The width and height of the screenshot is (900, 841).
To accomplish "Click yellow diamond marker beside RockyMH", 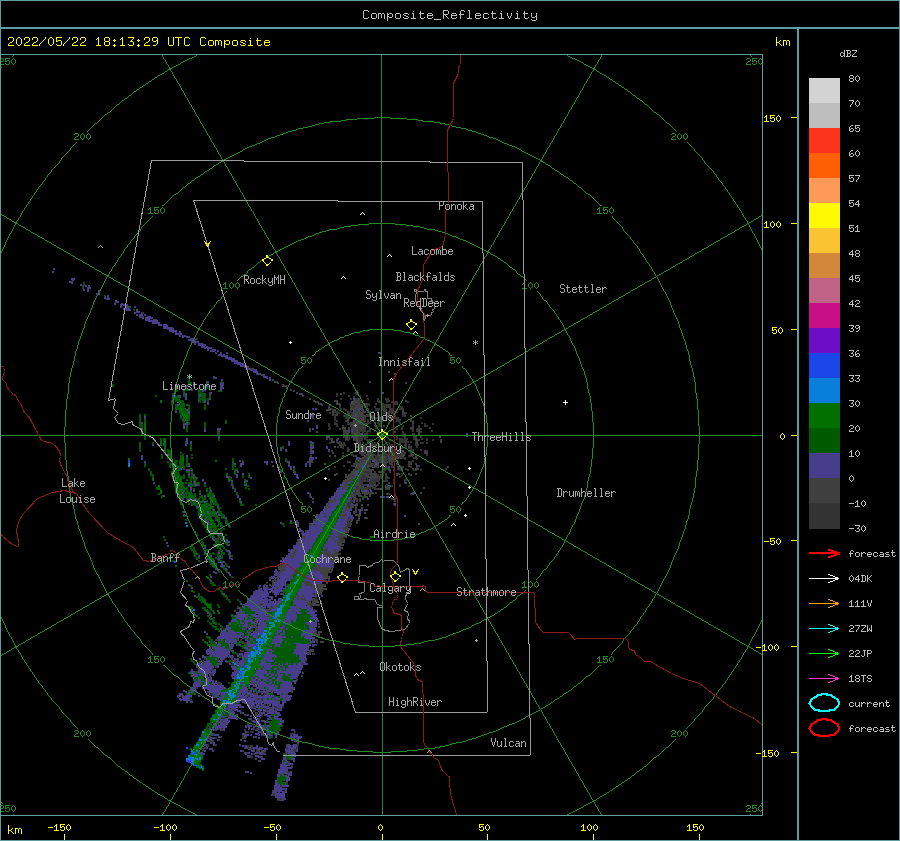I will click(267, 261).
